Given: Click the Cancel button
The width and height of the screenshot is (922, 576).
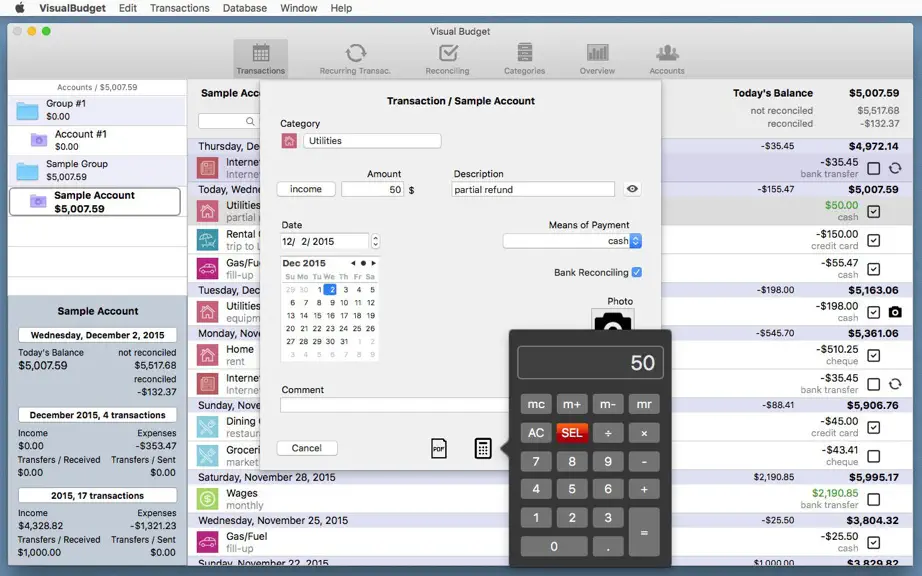Looking at the screenshot, I should [307, 448].
